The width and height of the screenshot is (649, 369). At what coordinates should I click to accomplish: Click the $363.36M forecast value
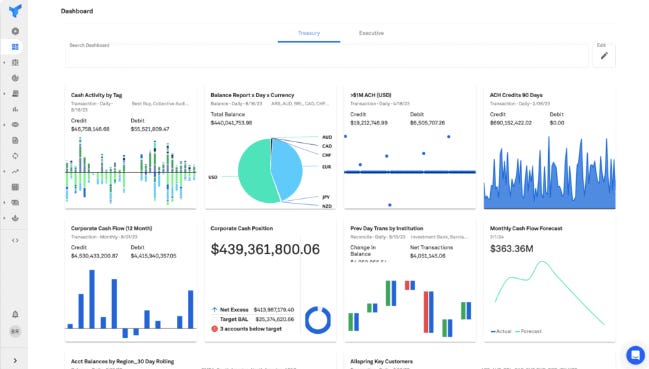pyautogui.click(x=512, y=249)
